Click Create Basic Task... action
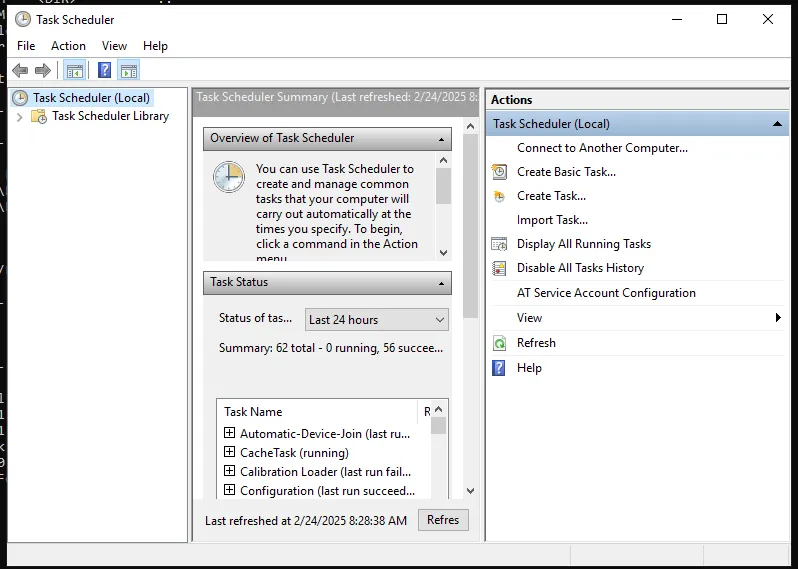Screen dimensions: 798x569 (x=566, y=172)
